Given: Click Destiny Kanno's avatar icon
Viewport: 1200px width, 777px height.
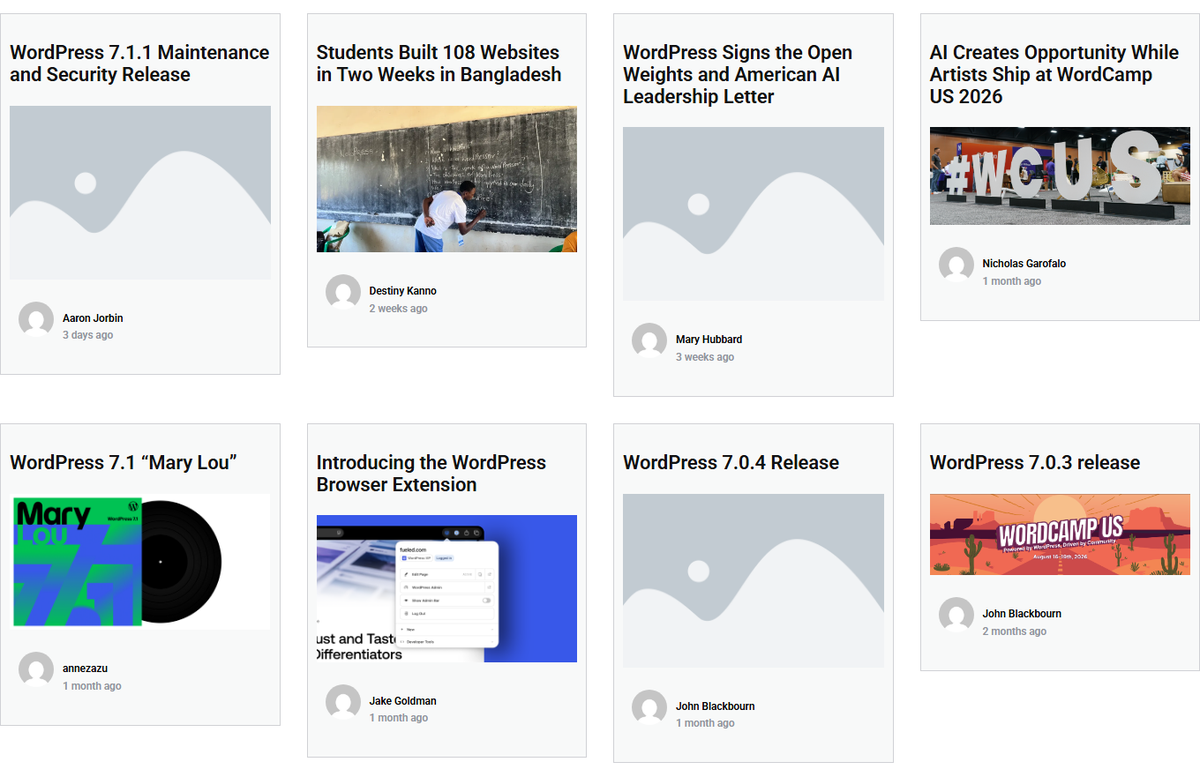Looking at the screenshot, I should point(343,292).
